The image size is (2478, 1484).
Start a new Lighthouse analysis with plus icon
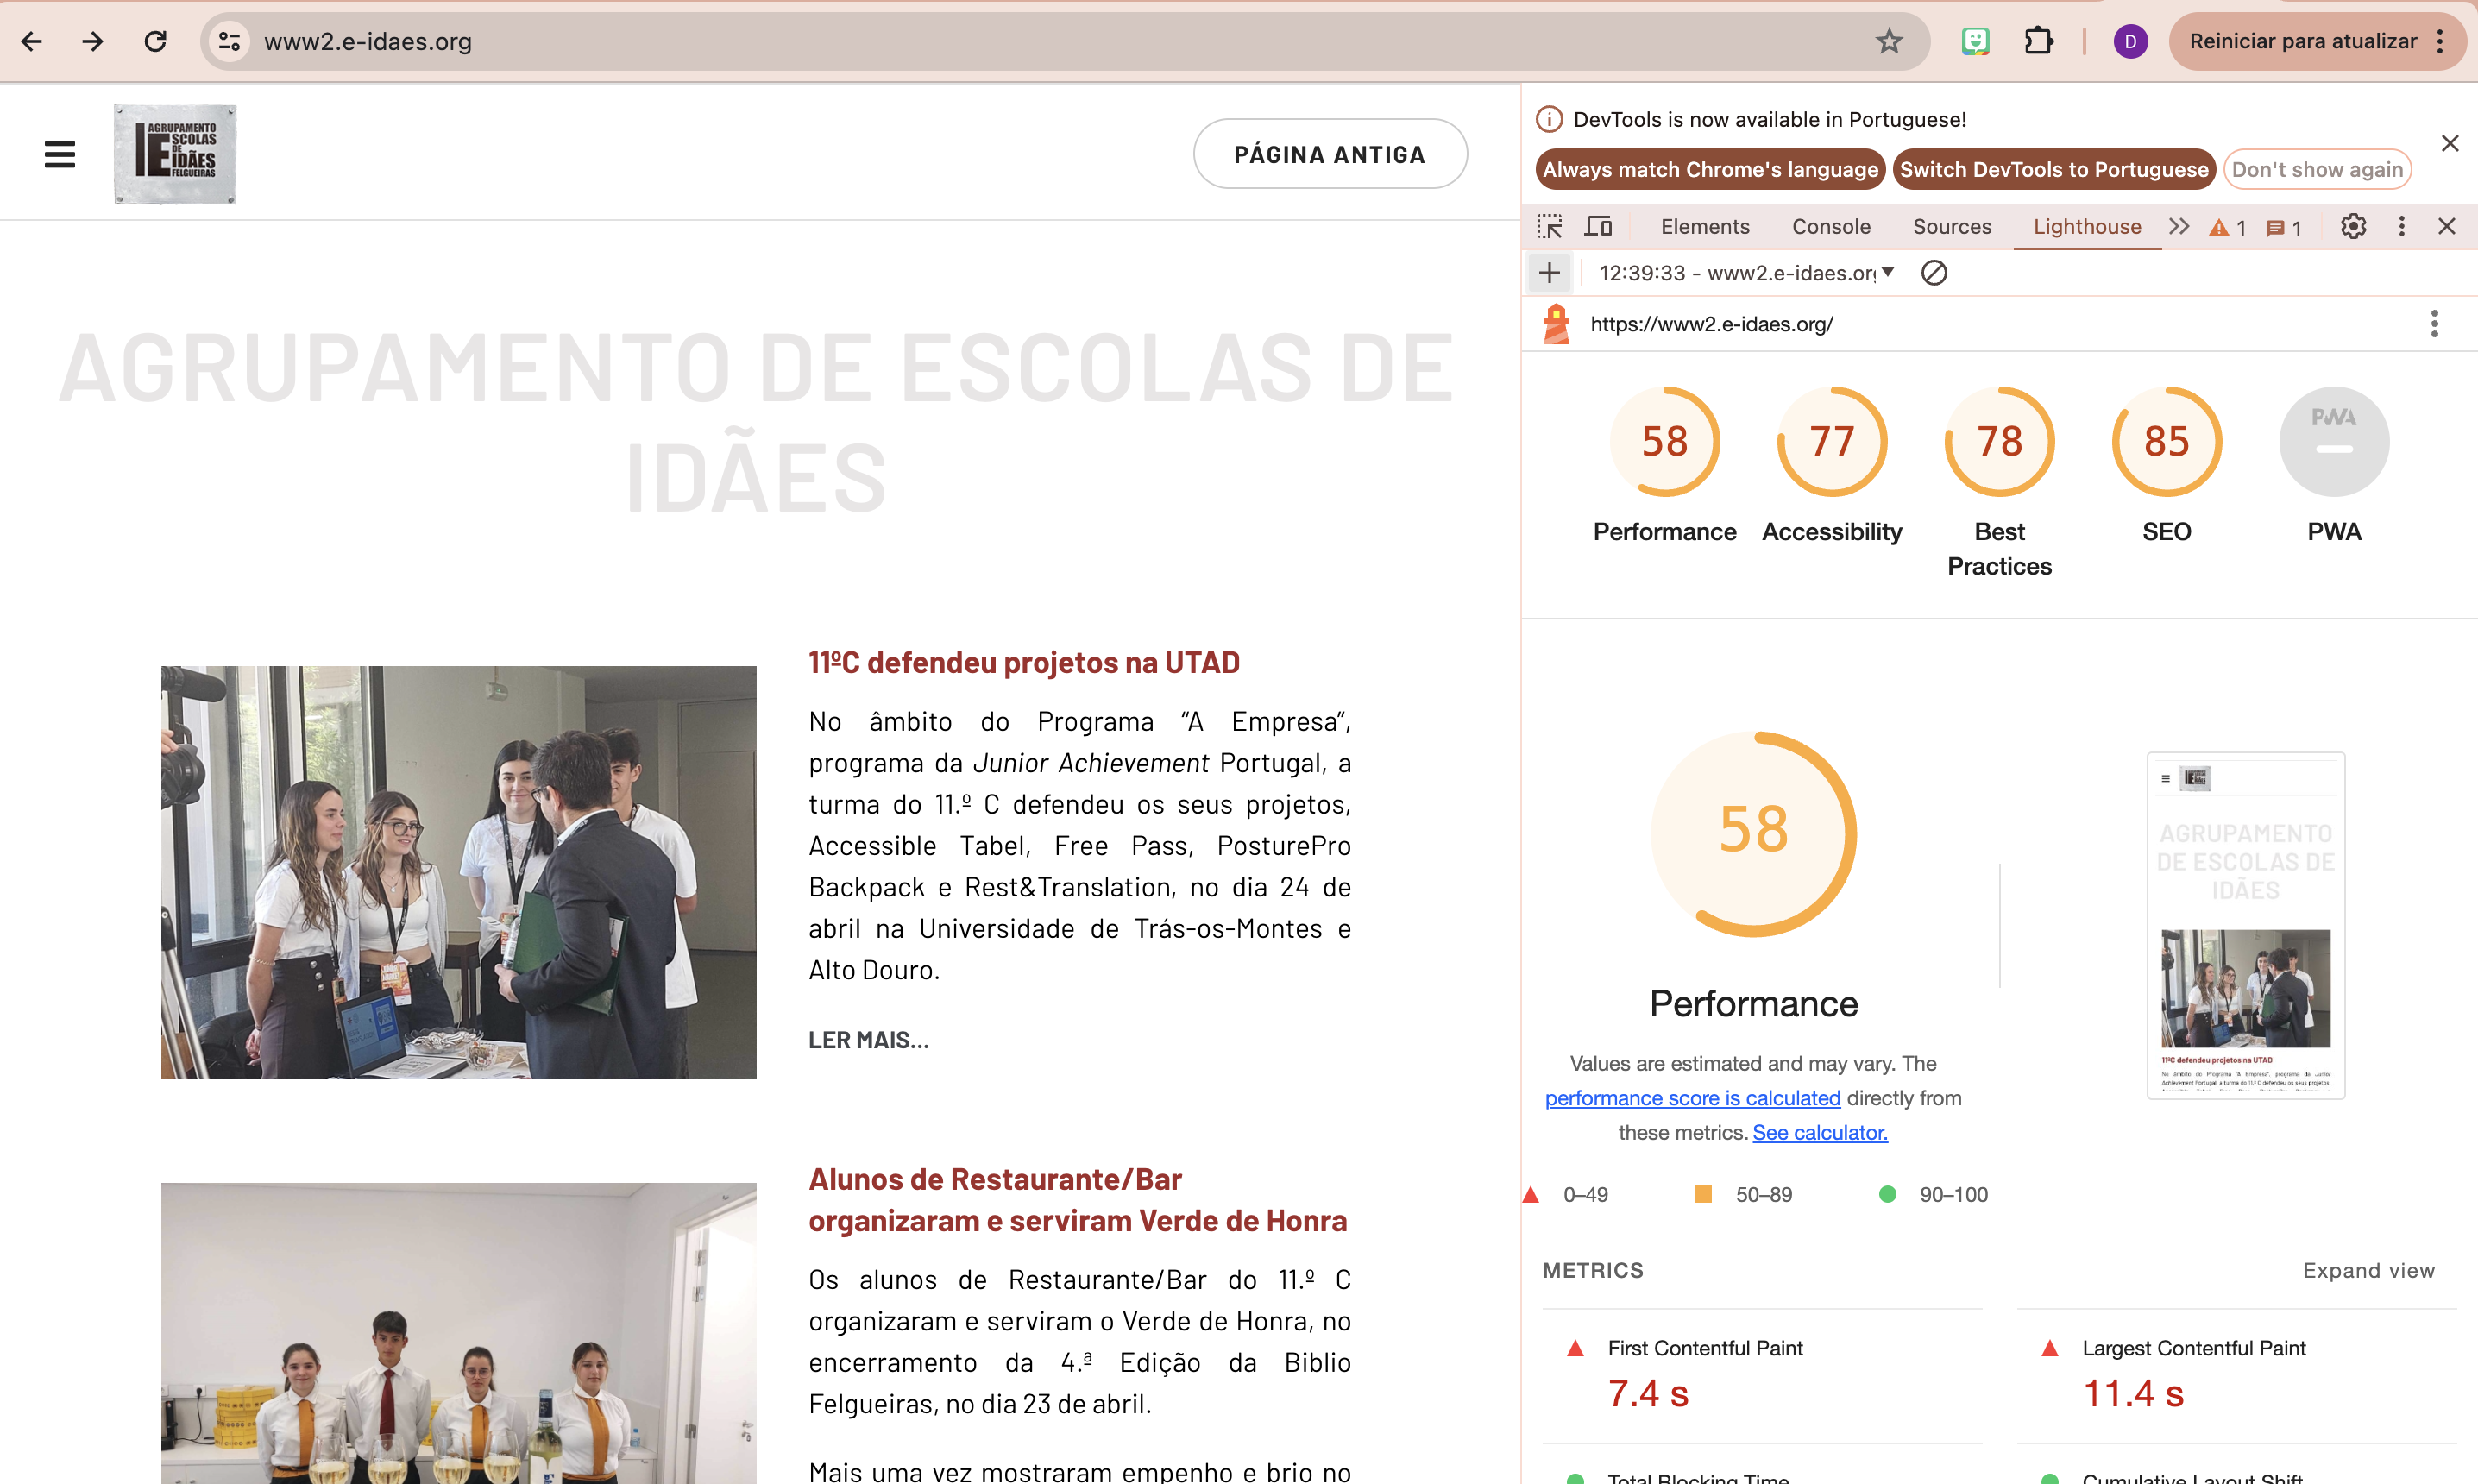click(x=1548, y=272)
